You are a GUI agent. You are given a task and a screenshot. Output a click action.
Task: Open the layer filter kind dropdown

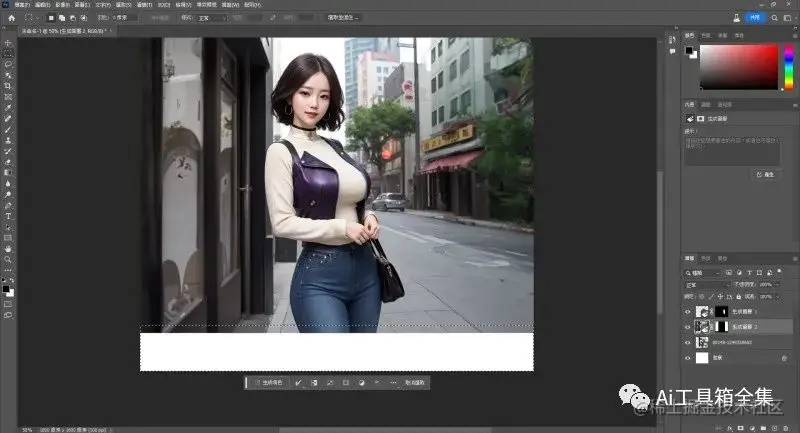pos(703,273)
